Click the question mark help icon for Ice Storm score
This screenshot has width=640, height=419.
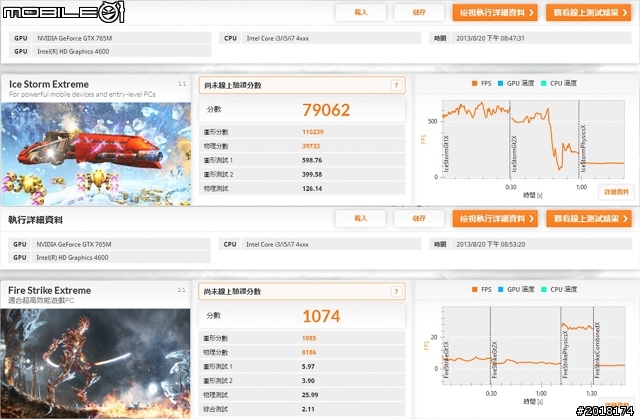click(396, 85)
